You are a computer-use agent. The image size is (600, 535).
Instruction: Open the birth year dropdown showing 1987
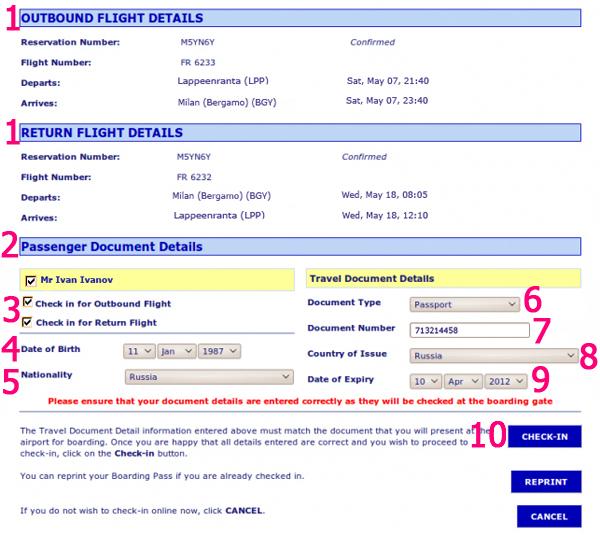(x=220, y=351)
